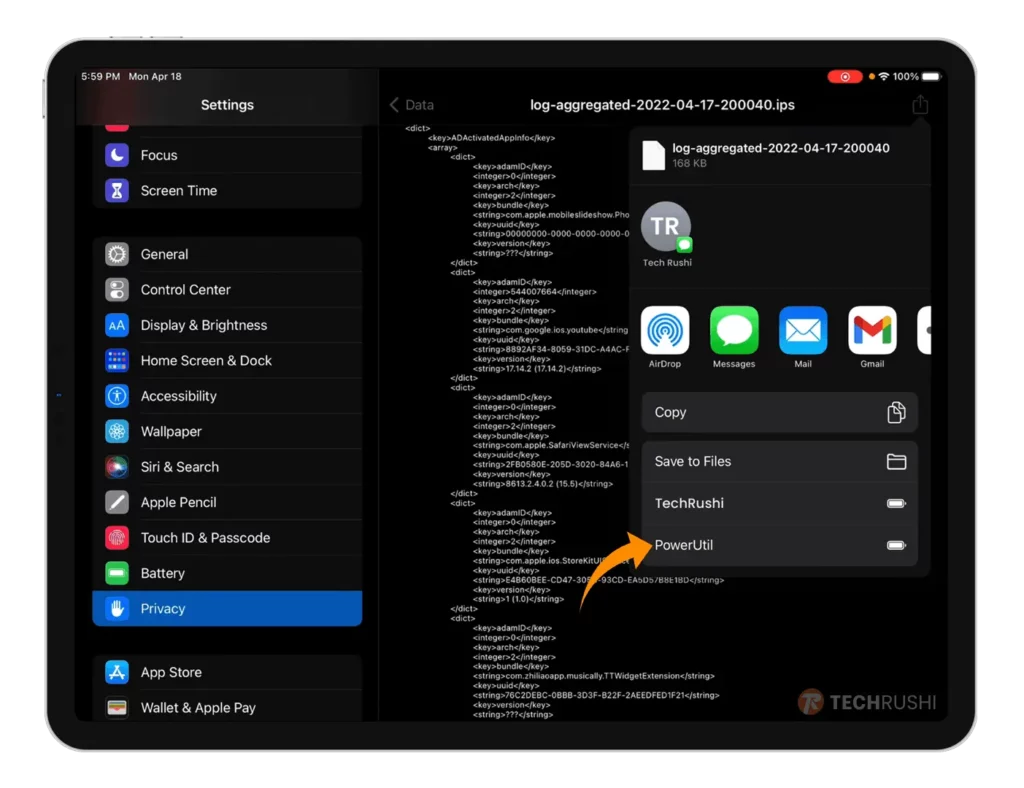
Task: Open App Store settings row
Action: [227, 672]
